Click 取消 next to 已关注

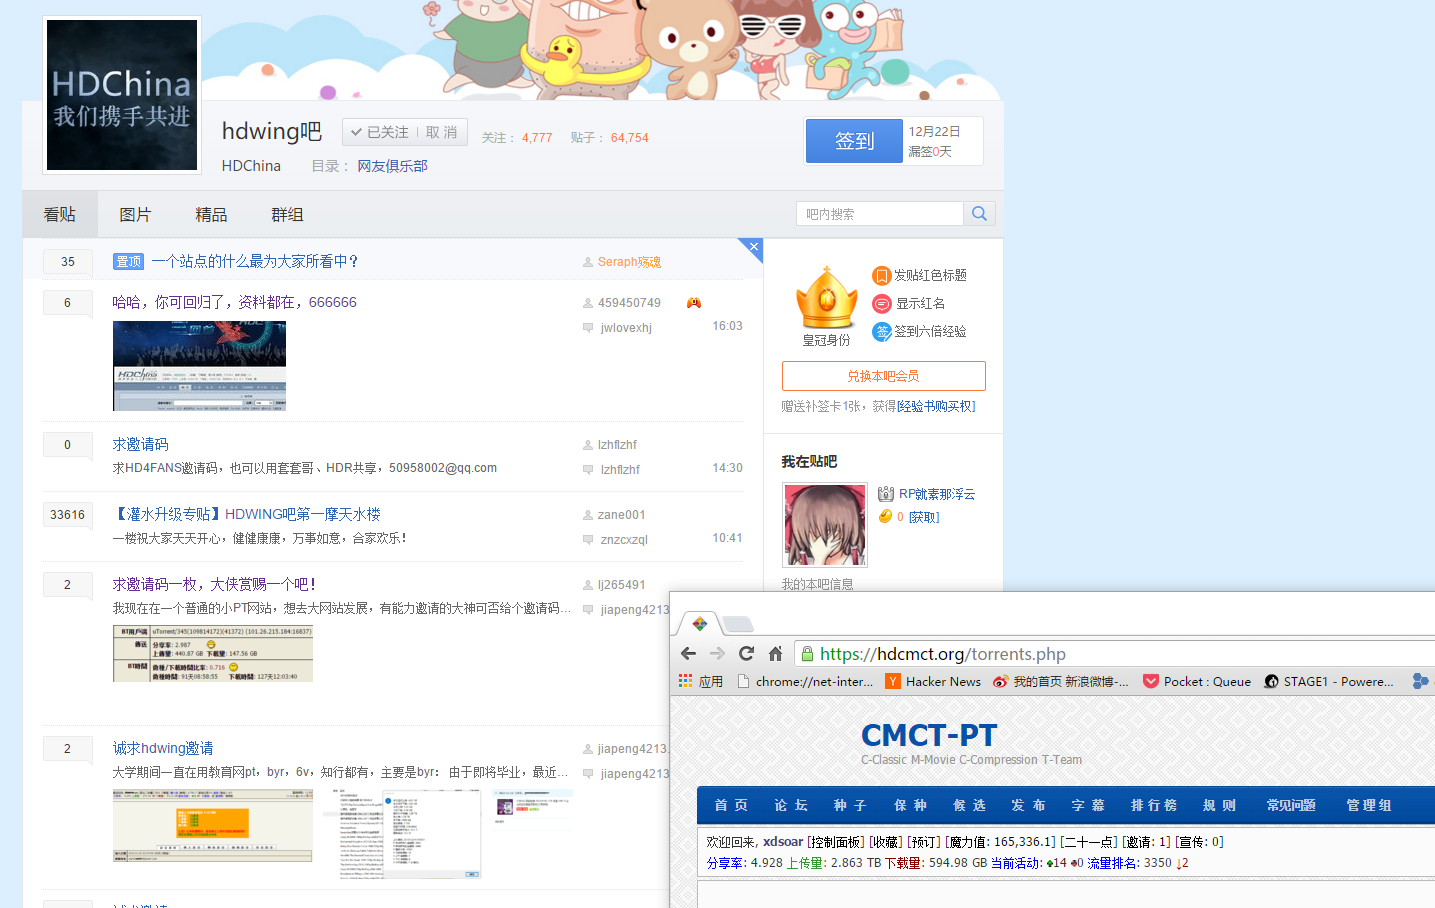tap(441, 132)
